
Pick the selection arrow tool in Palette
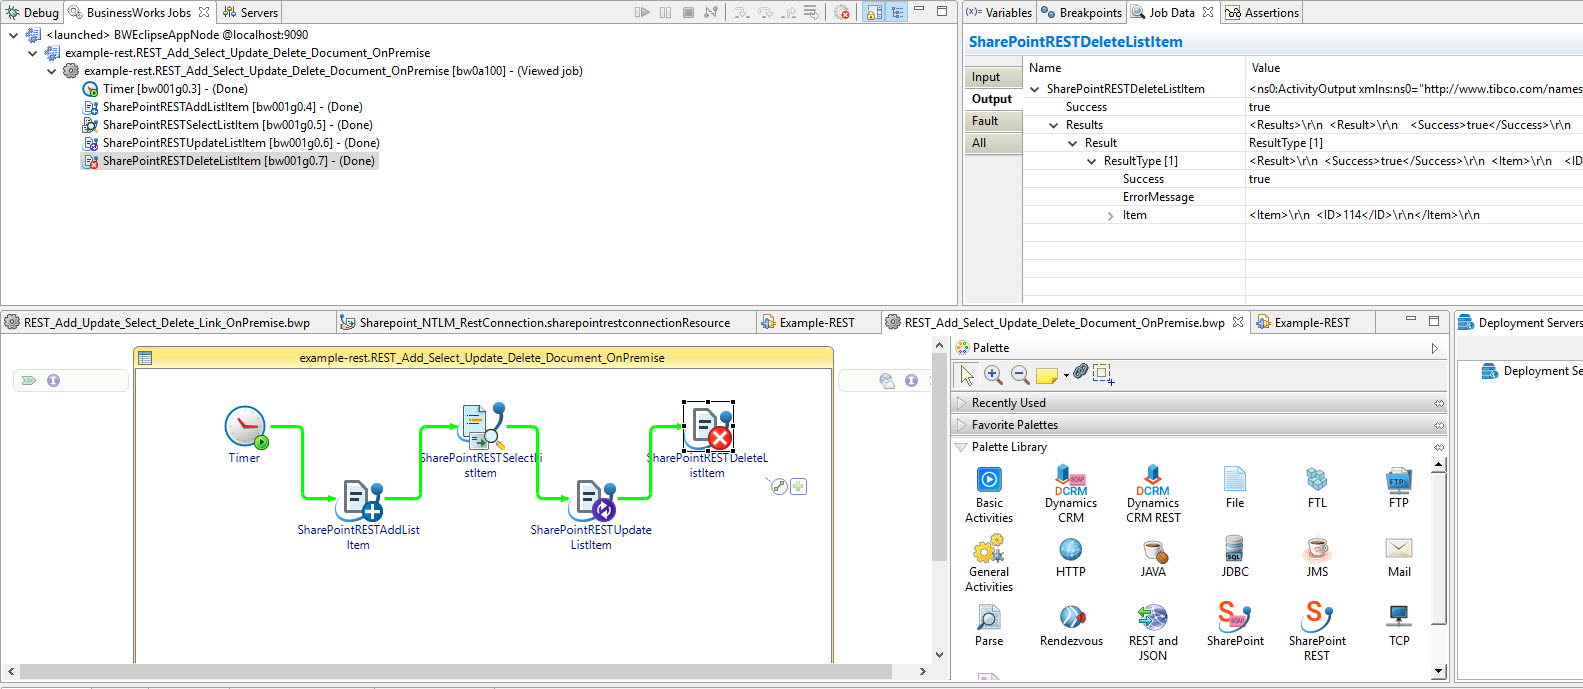[x=967, y=375]
